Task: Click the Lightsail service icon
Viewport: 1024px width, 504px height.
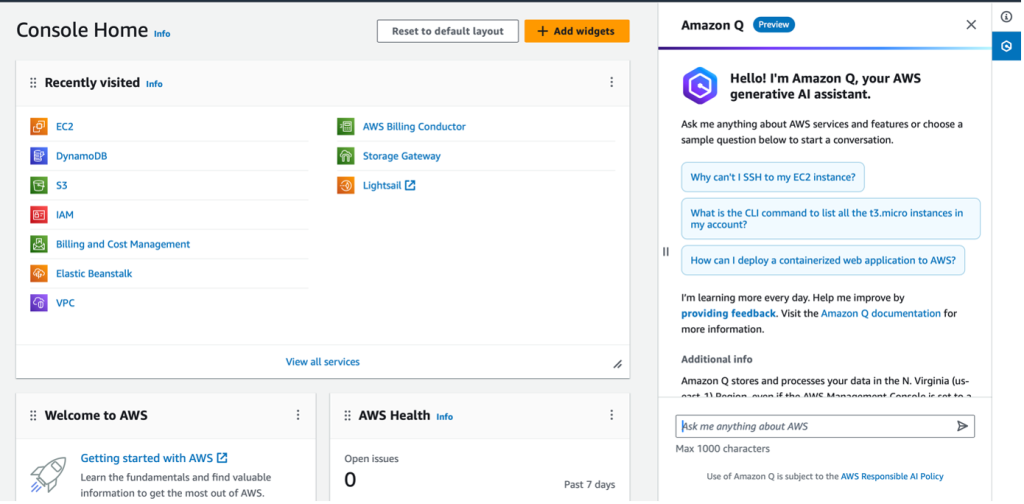Action: coord(345,185)
